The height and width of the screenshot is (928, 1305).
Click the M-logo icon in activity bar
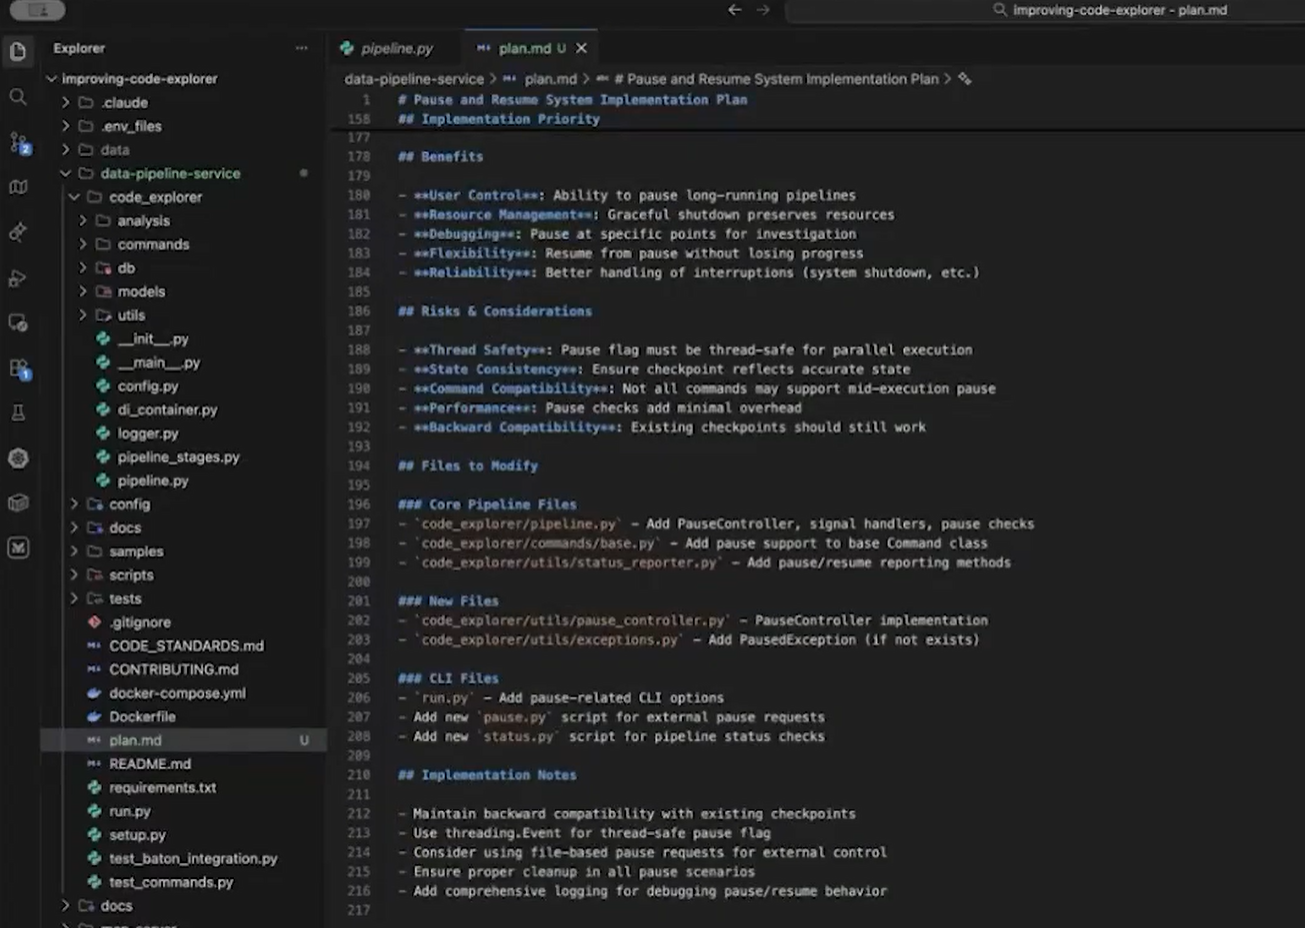tap(18, 548)
